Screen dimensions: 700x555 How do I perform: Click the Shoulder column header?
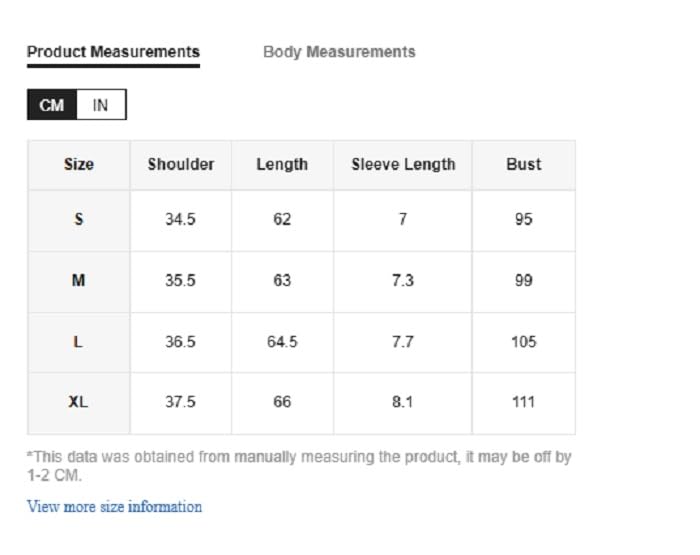pyautogui.click(x=181, y=165)
